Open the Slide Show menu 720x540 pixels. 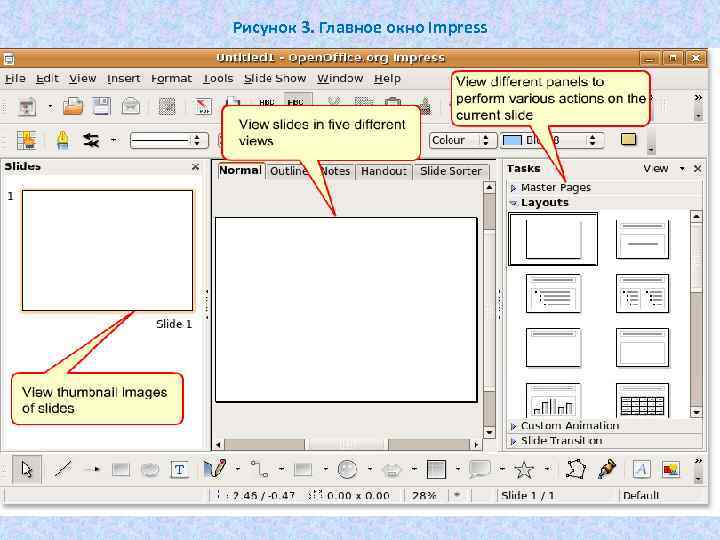click(x=275, y=79)
